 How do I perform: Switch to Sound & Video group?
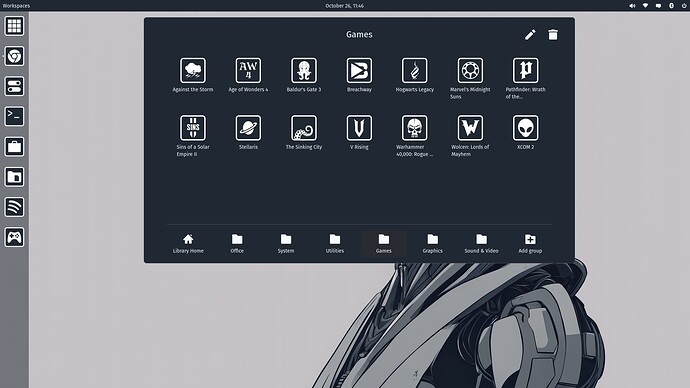pos(481,244)
